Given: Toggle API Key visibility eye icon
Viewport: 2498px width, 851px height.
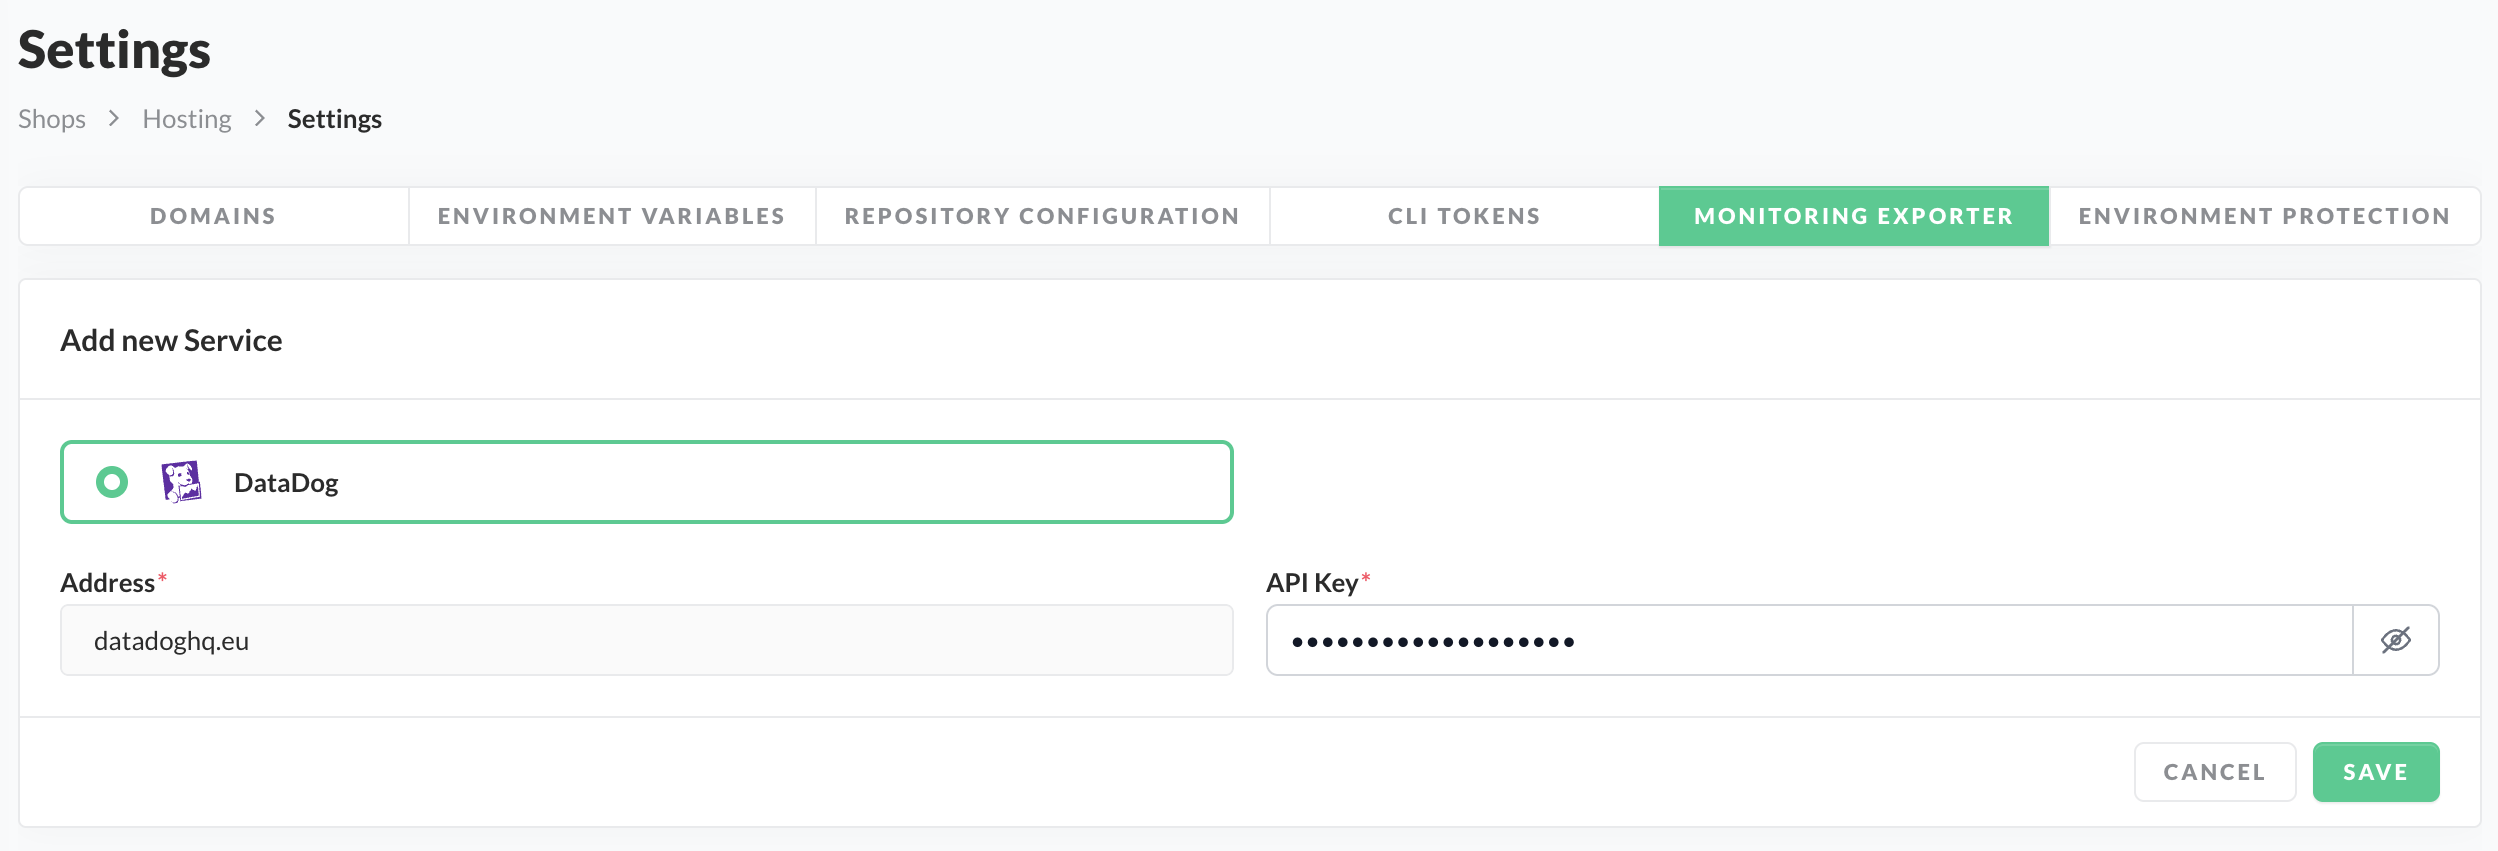Looking at the screenshot, I should tap(2395, 640).
